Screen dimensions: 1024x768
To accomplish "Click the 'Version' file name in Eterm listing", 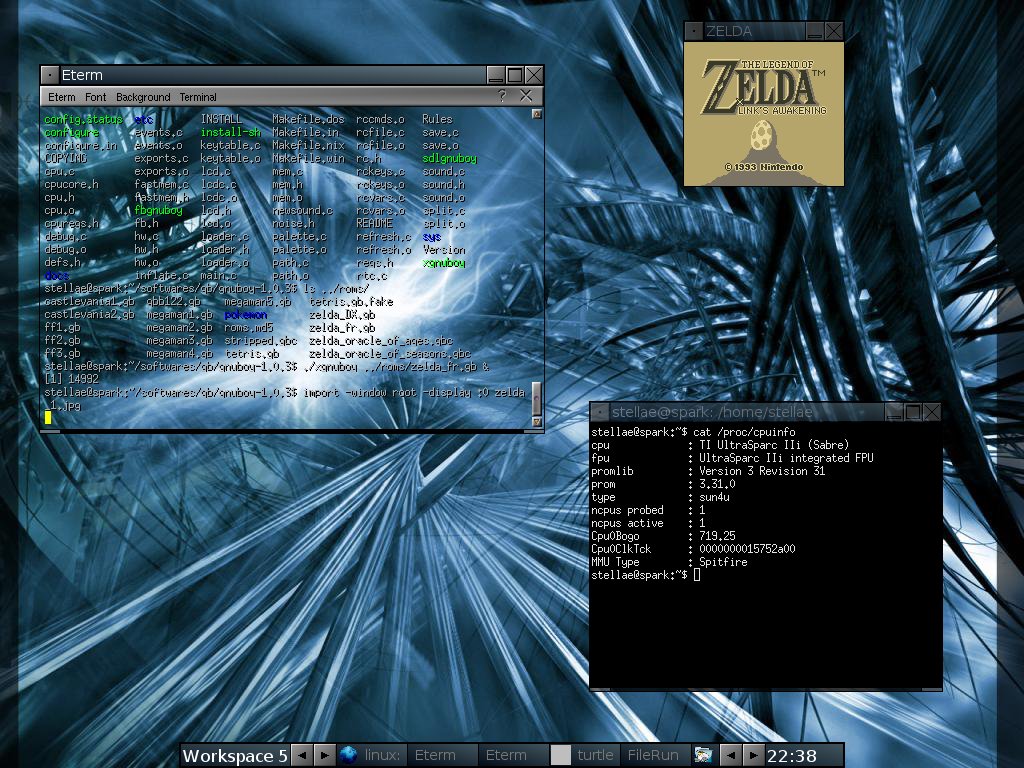I will (x=444, y=249).
